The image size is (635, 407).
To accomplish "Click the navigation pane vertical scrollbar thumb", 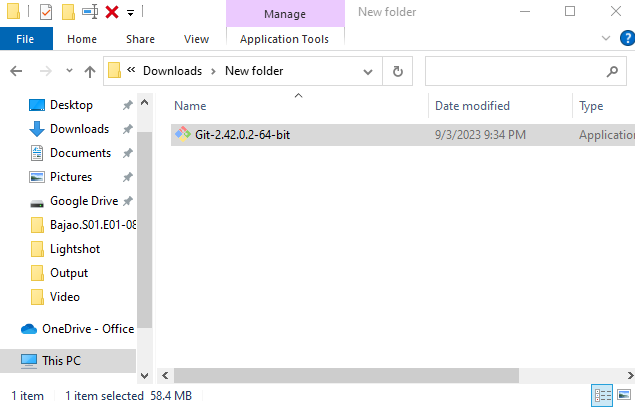I will pos(145,230).
